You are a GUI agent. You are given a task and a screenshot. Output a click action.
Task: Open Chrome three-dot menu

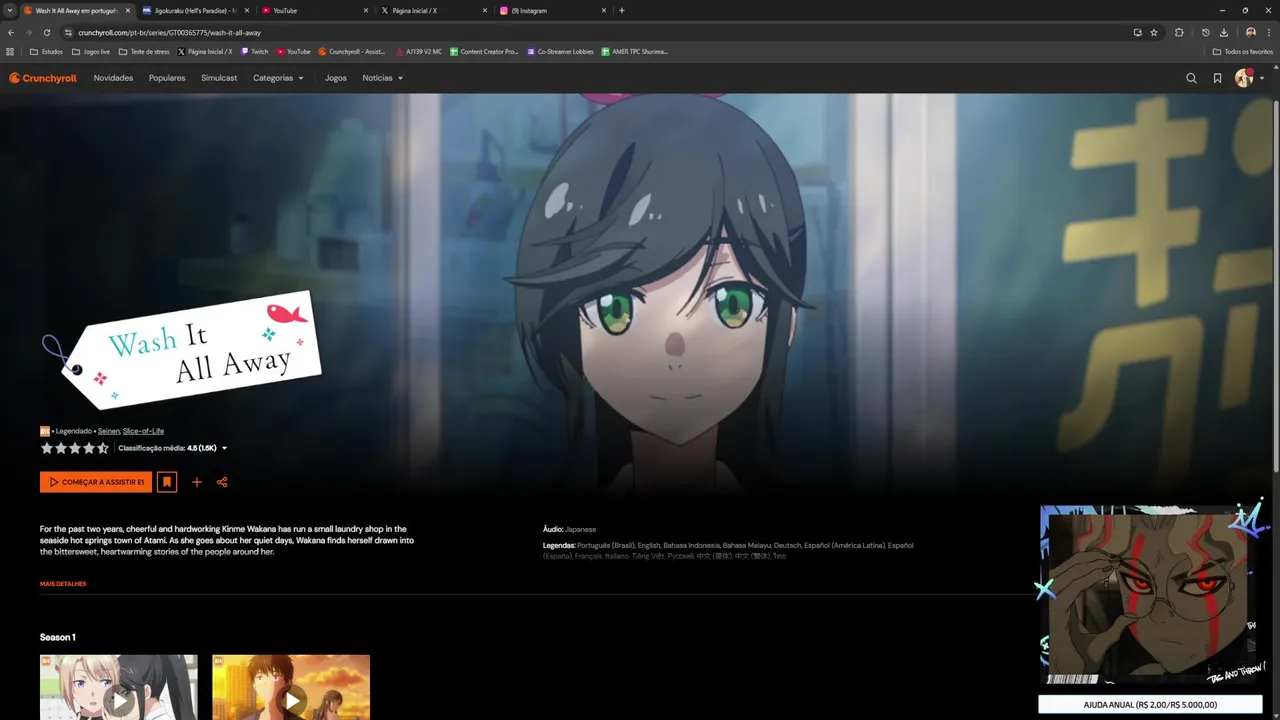click(1269, 32)
